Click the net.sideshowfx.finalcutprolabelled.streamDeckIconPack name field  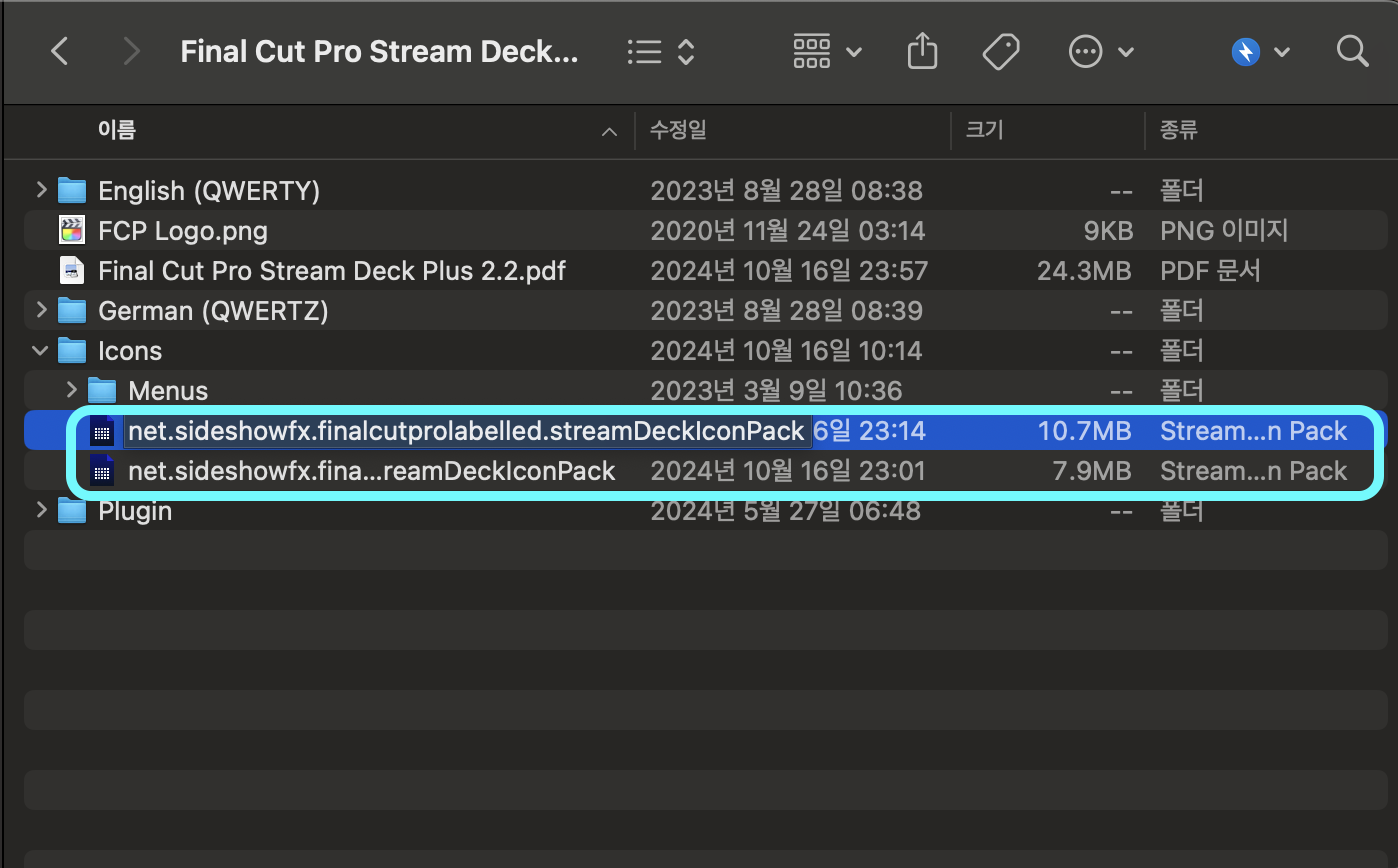coord(467,431)
